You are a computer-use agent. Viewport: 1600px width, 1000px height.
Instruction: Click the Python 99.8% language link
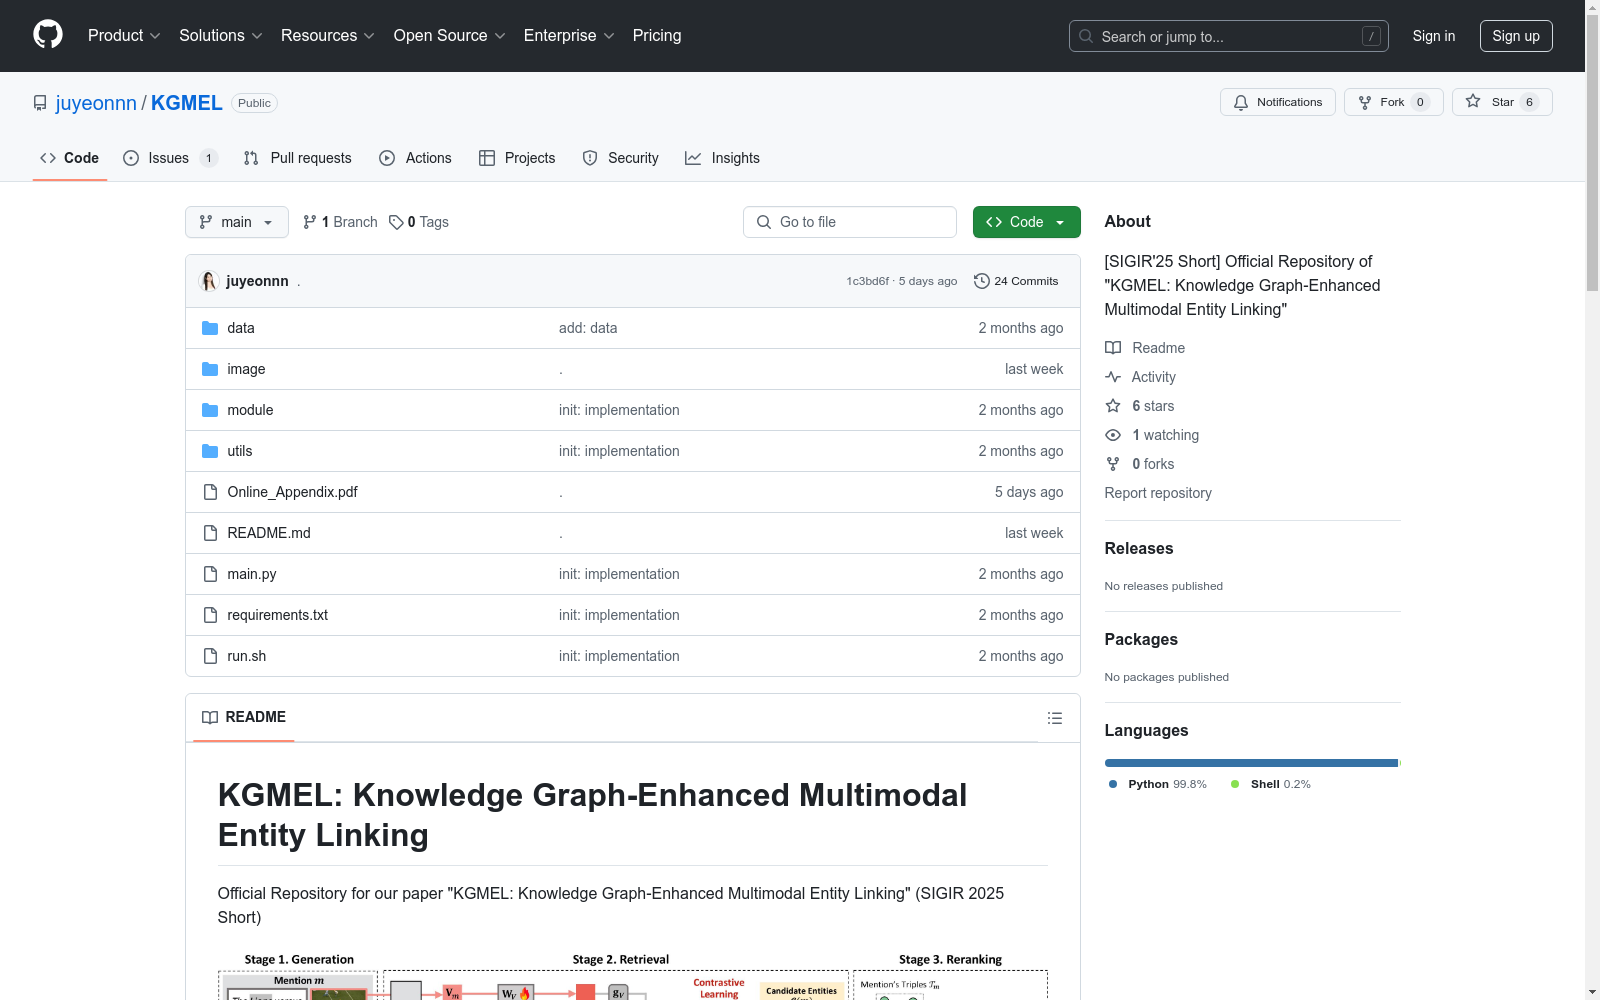[x=1158, y=784]
